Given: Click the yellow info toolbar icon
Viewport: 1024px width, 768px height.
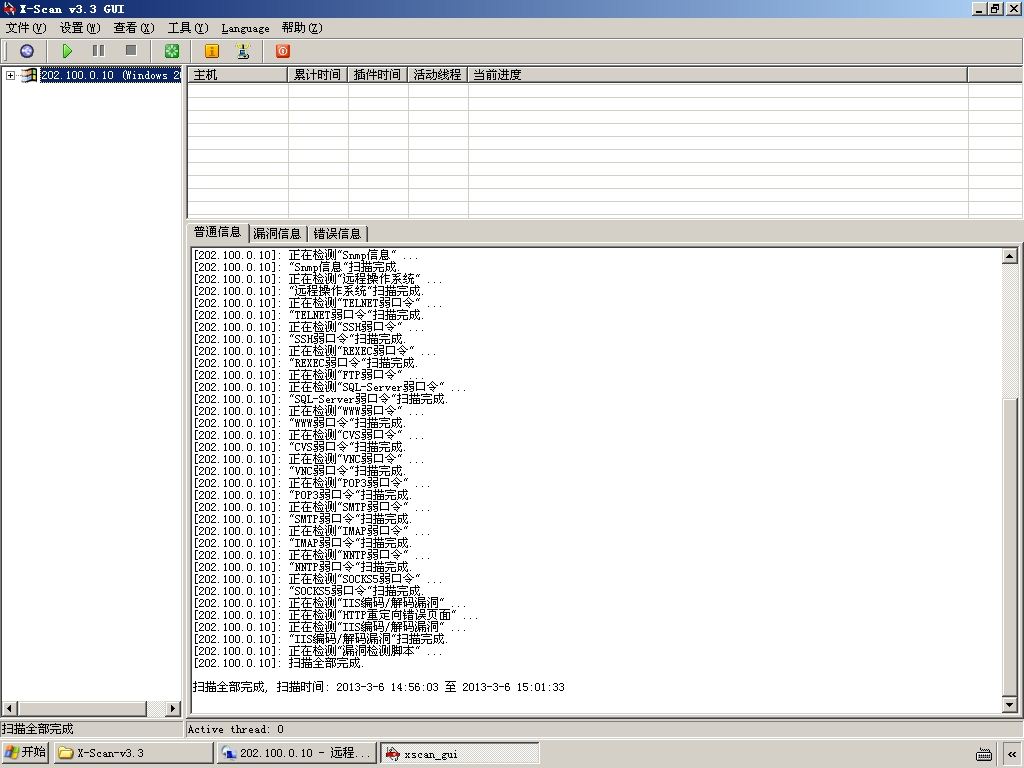Looking at the screenshot, I should 212,51.
